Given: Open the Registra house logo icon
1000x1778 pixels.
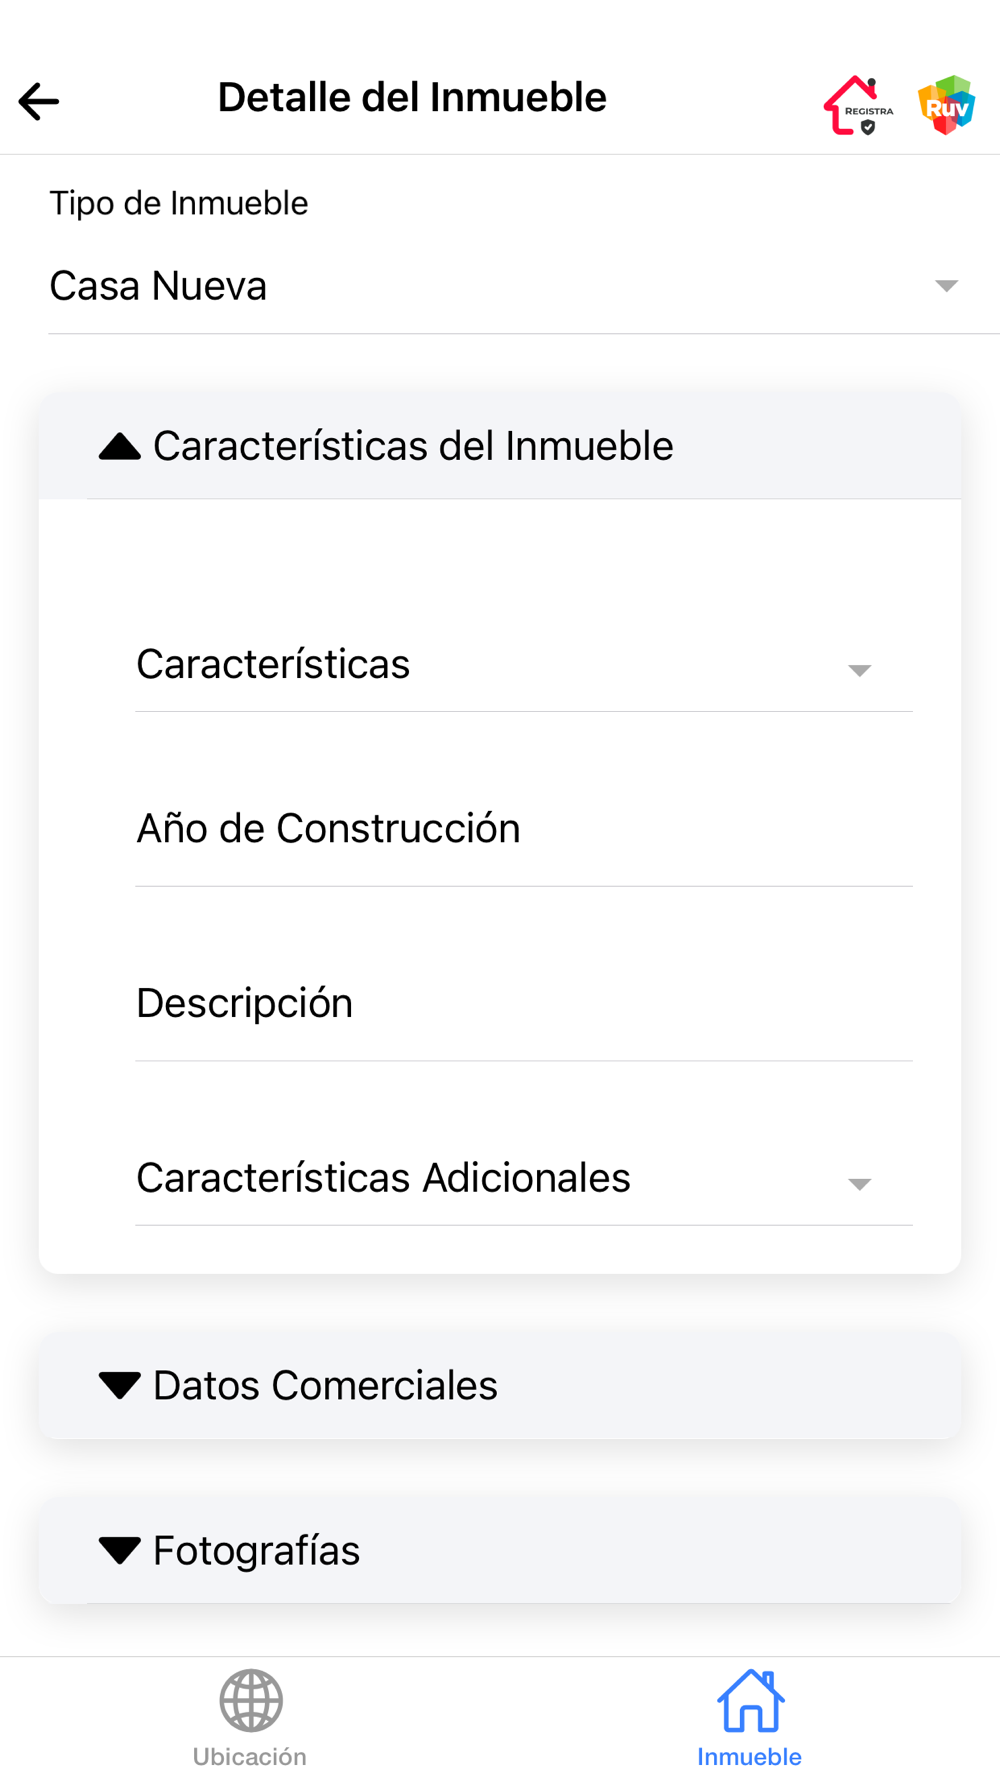Looking at the screenshot, I should (x=858, y=105).
